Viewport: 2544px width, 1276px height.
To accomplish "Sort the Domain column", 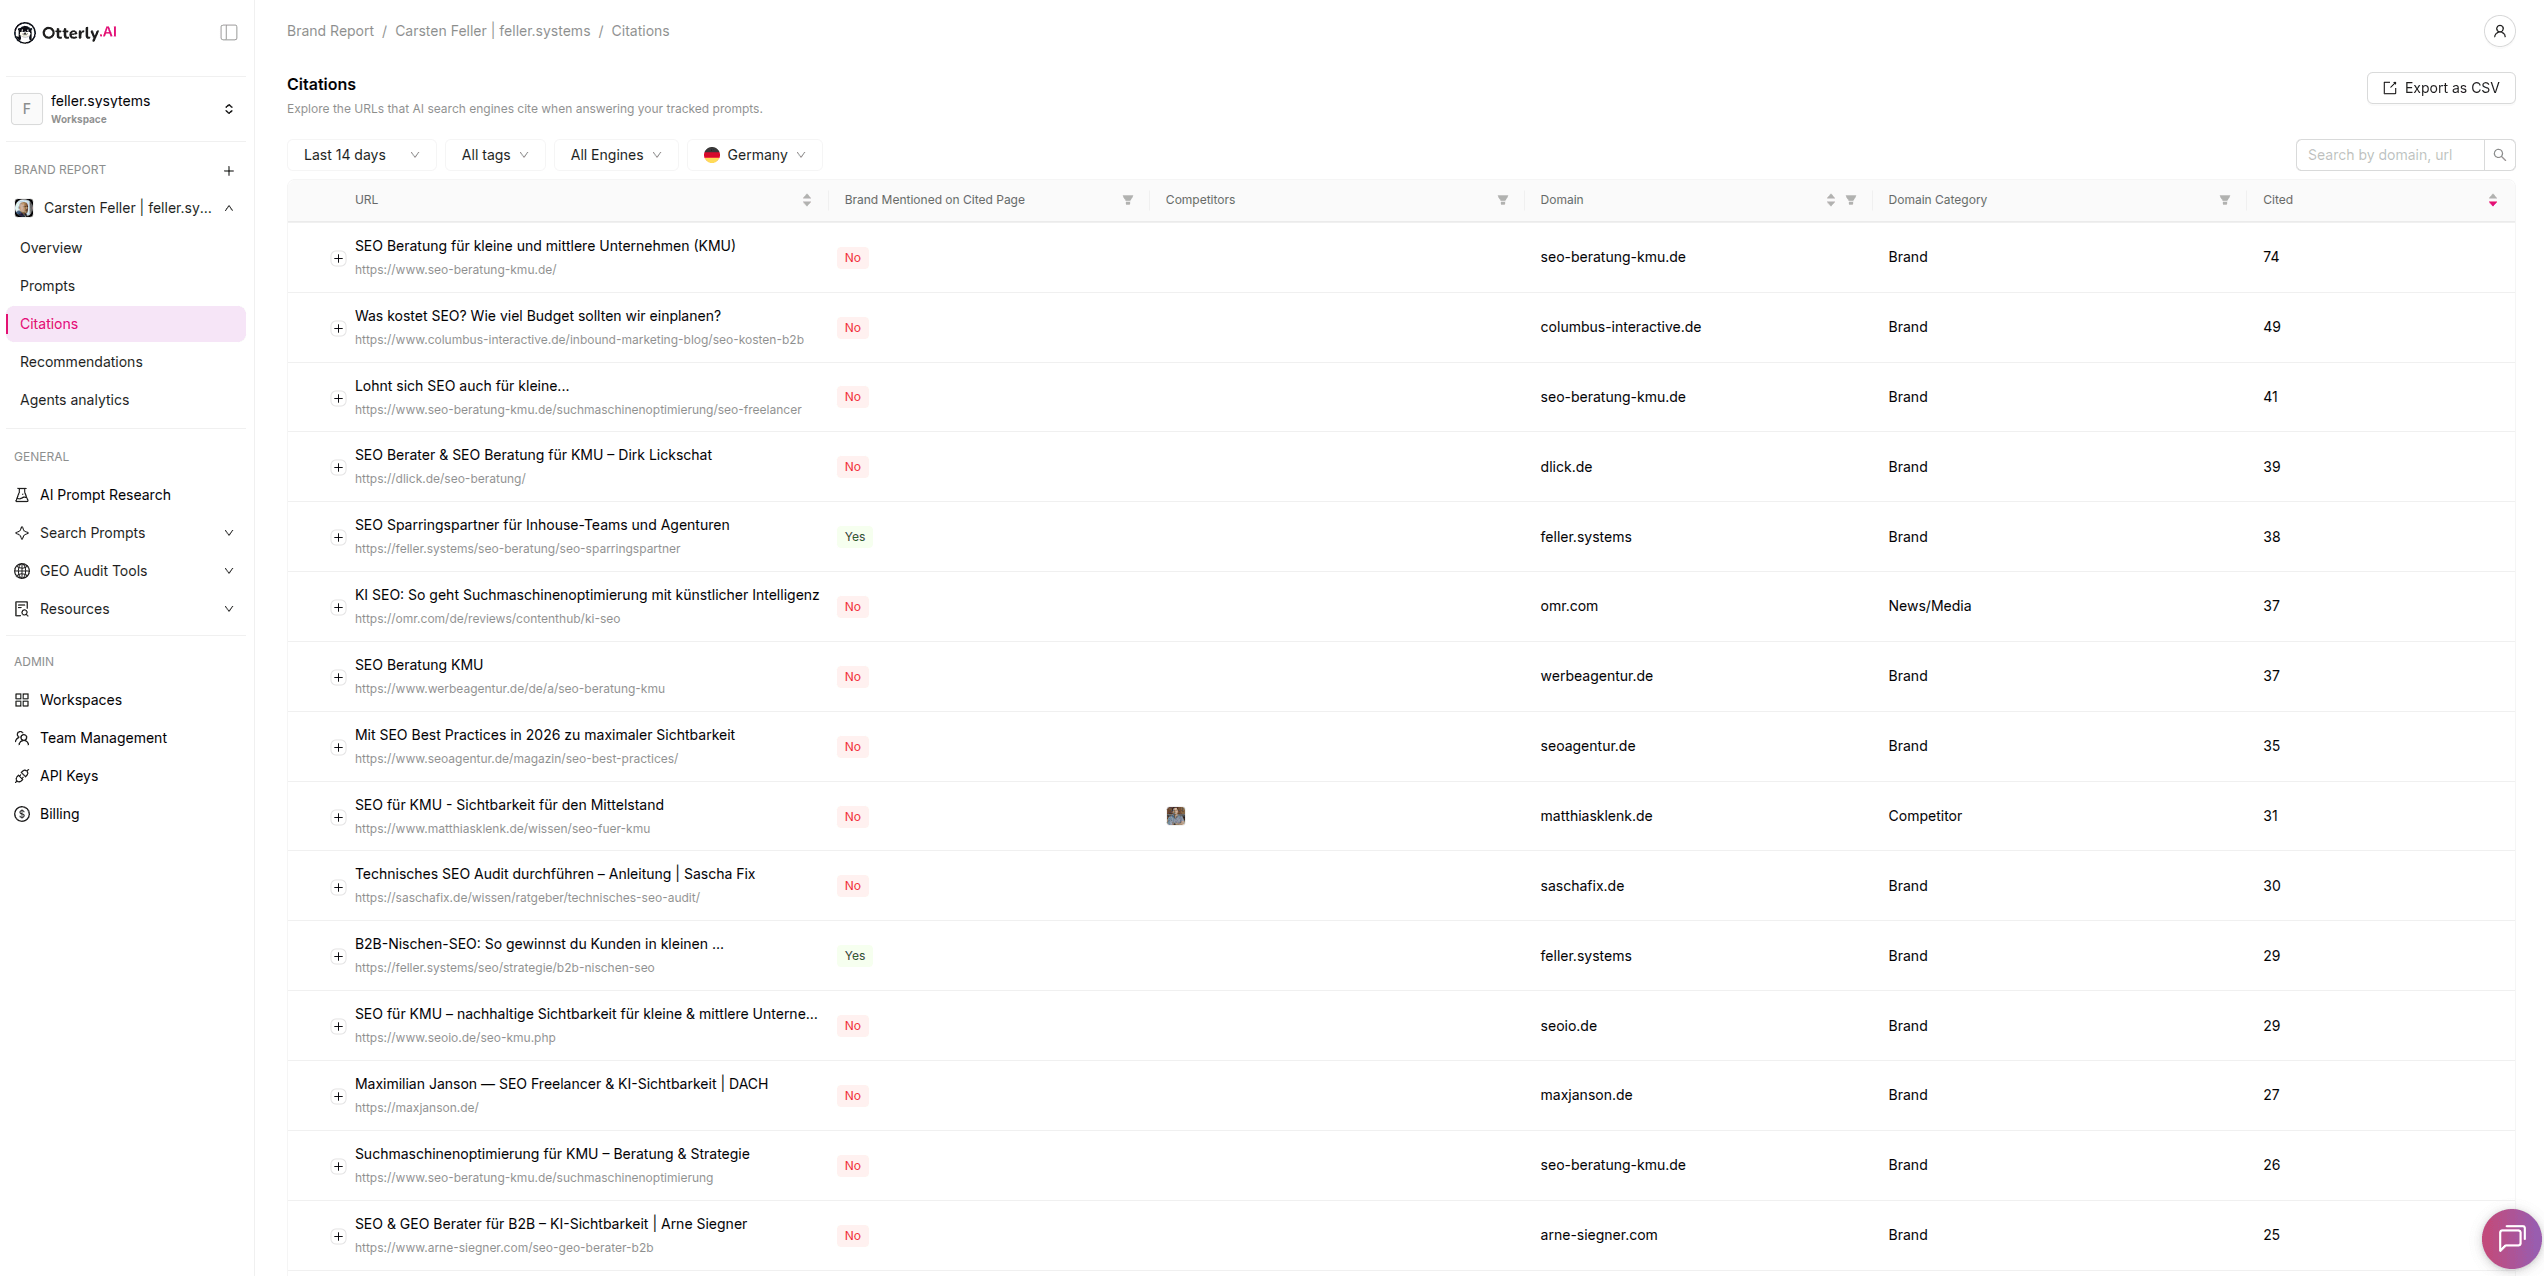I will [1831, 200].
